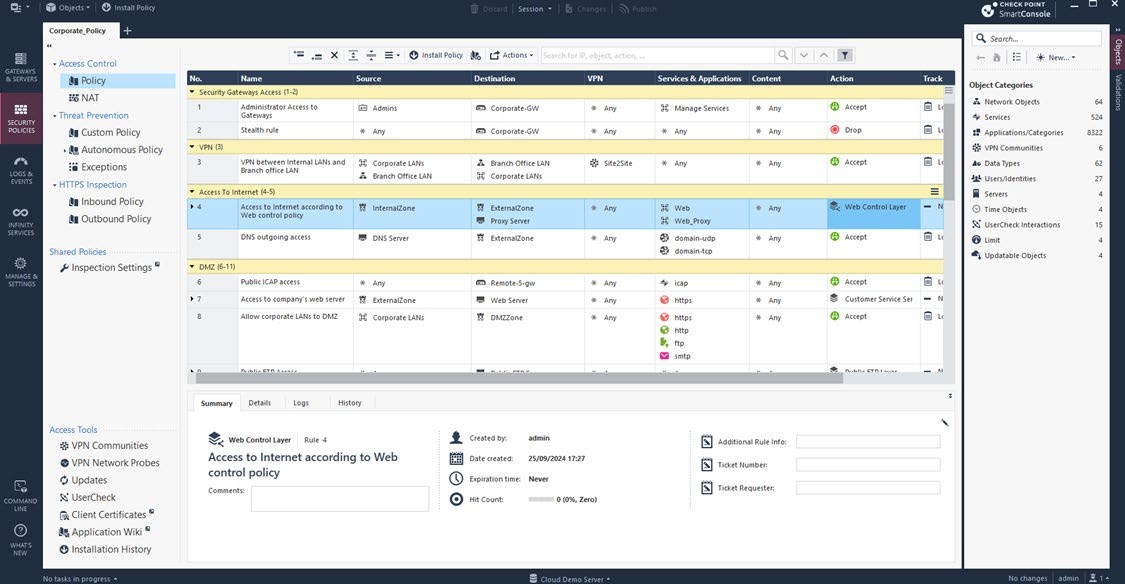Screen dimensions: 1125x584
Task: Go to next search result arrow
Action: pos(804,55)
